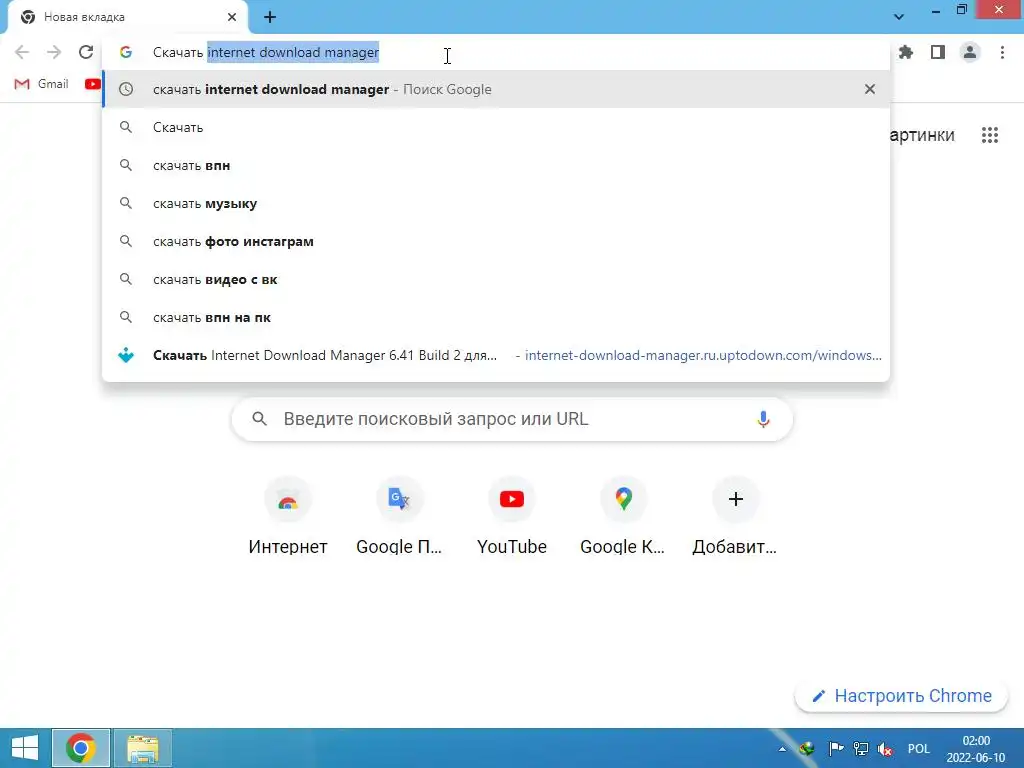Image resolution: width=1024 pixels, height=768 pixels.
Task: Open File Explorer from taskbar
Action: click(143, 748)
